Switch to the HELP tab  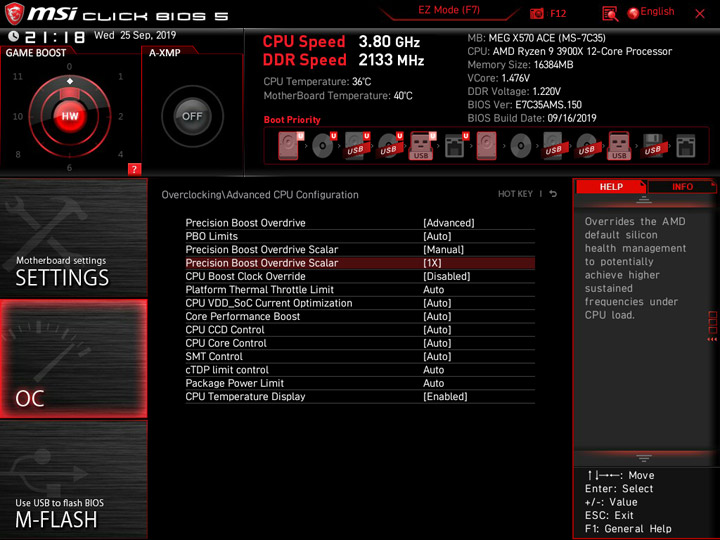pyautogui.click(x=611, y=186)
